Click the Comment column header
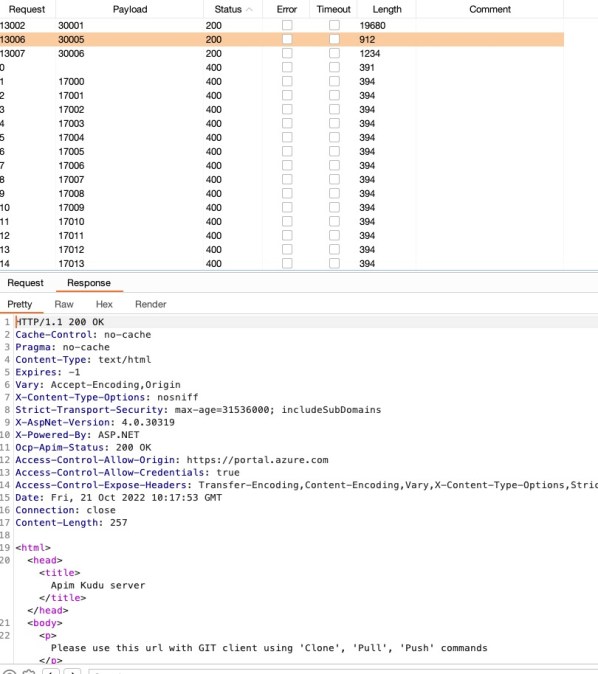This screenshot has width=598, height=674. [490, 9]
